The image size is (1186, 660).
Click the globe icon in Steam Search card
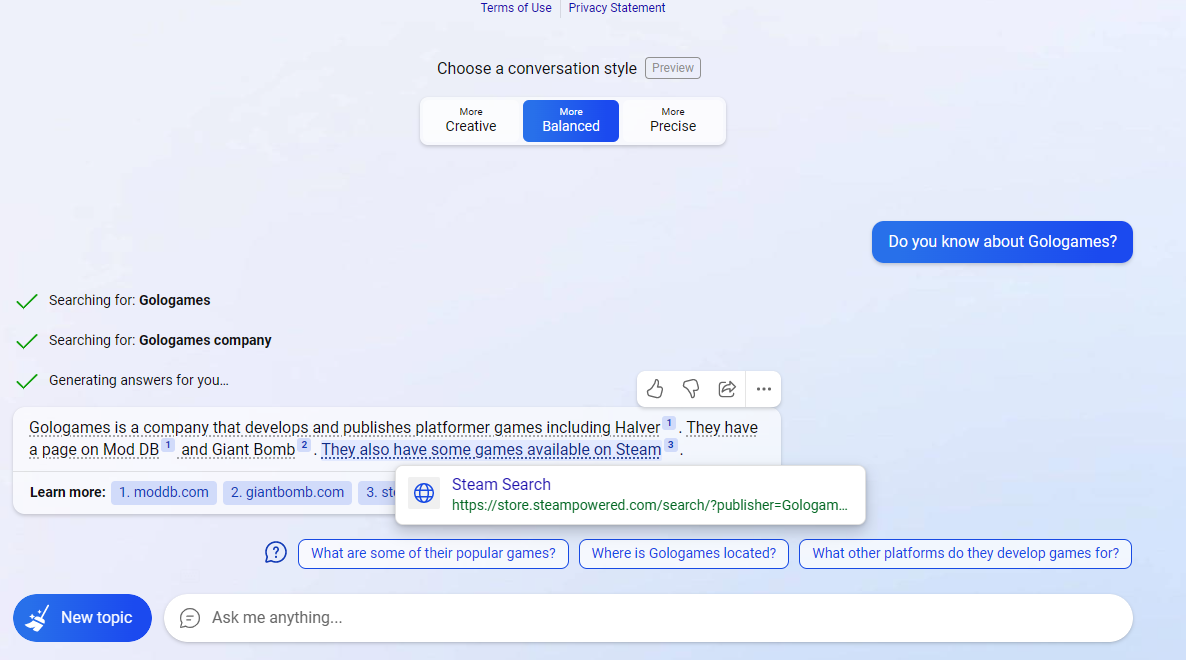pyautogui.click(x=424, y=494)
